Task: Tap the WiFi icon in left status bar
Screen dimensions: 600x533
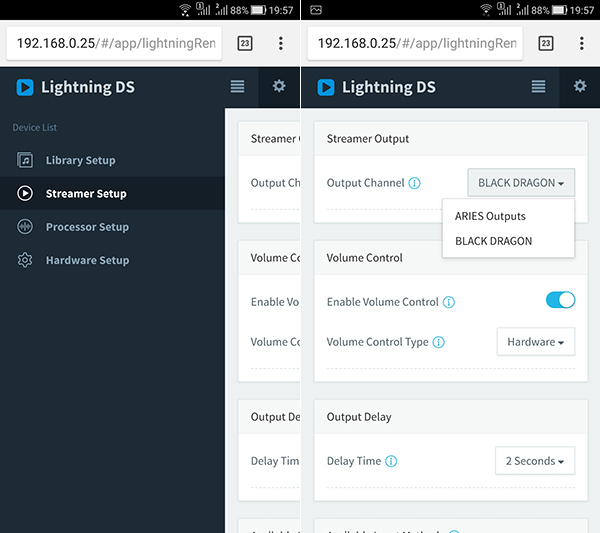Action: (x=185, y=10)
